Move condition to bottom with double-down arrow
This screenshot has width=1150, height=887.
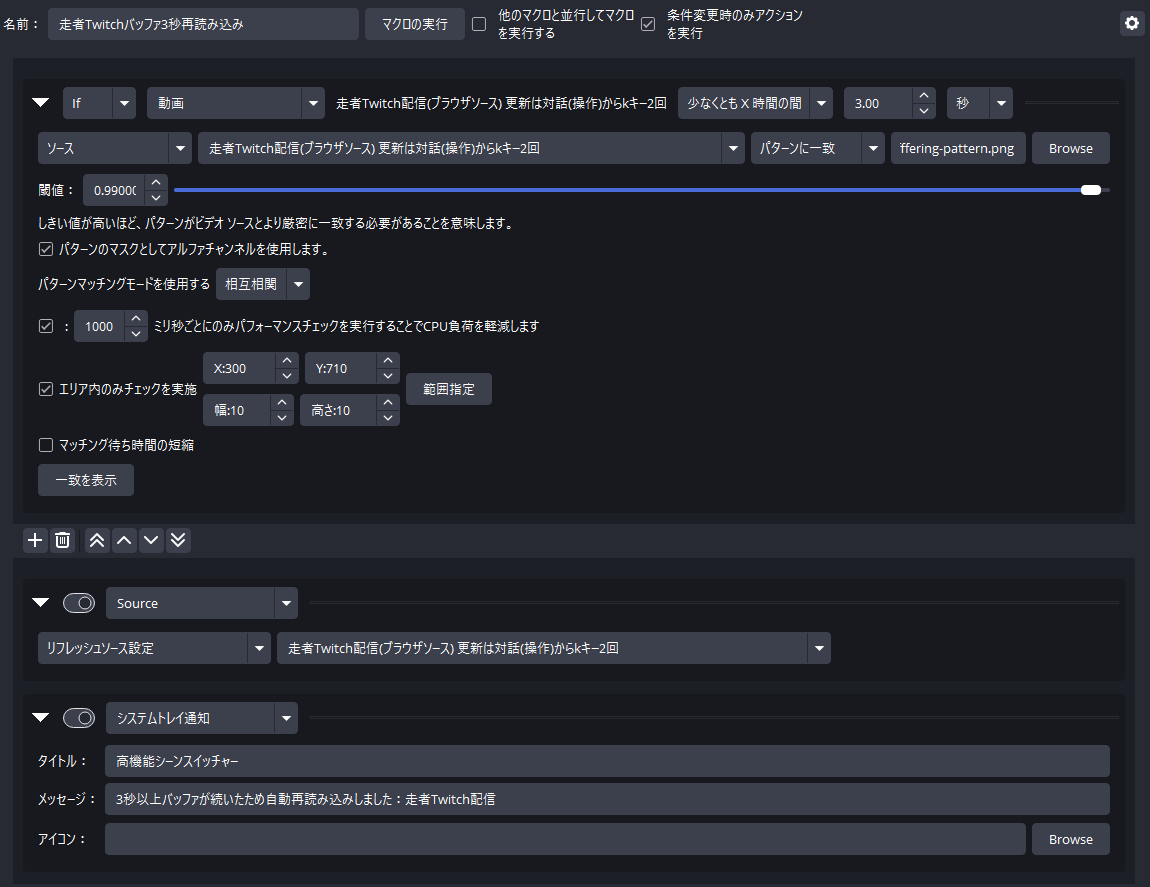[178, 540]
